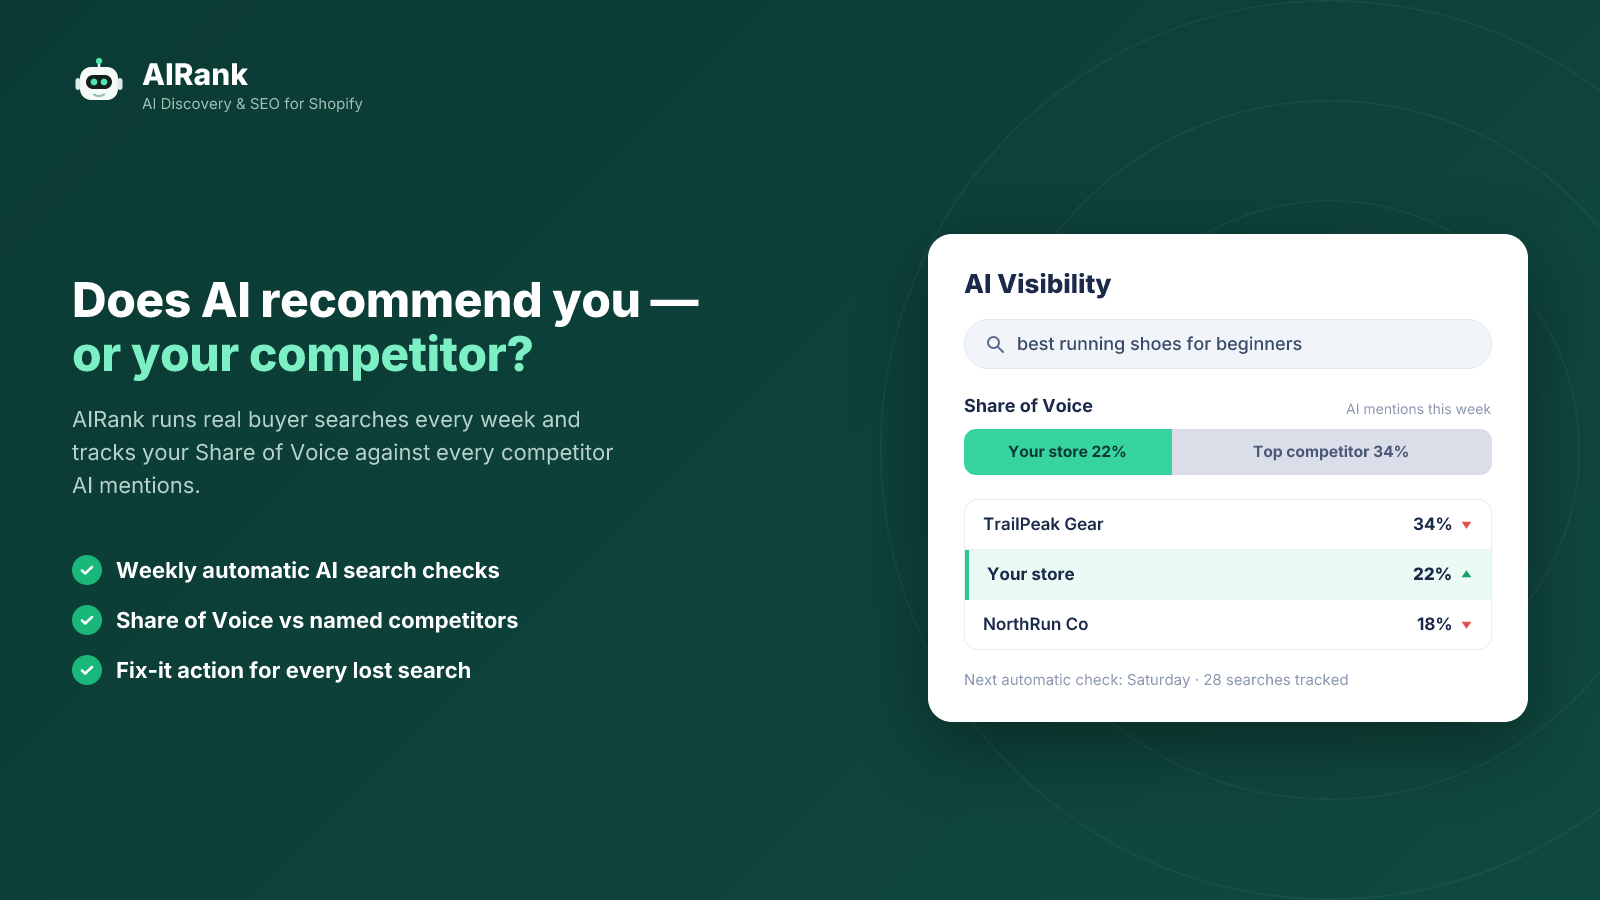Click the 'AI Visibility' card heading
The width and height of the screenshot is (1600, 900).
[1037, 284]
